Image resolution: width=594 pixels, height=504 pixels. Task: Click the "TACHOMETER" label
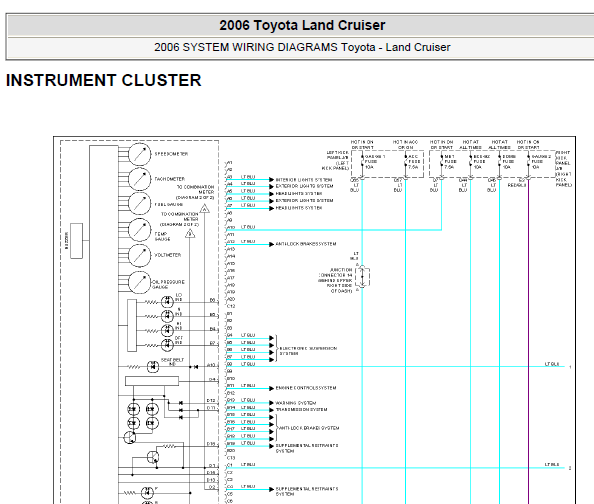pos(170,179)
